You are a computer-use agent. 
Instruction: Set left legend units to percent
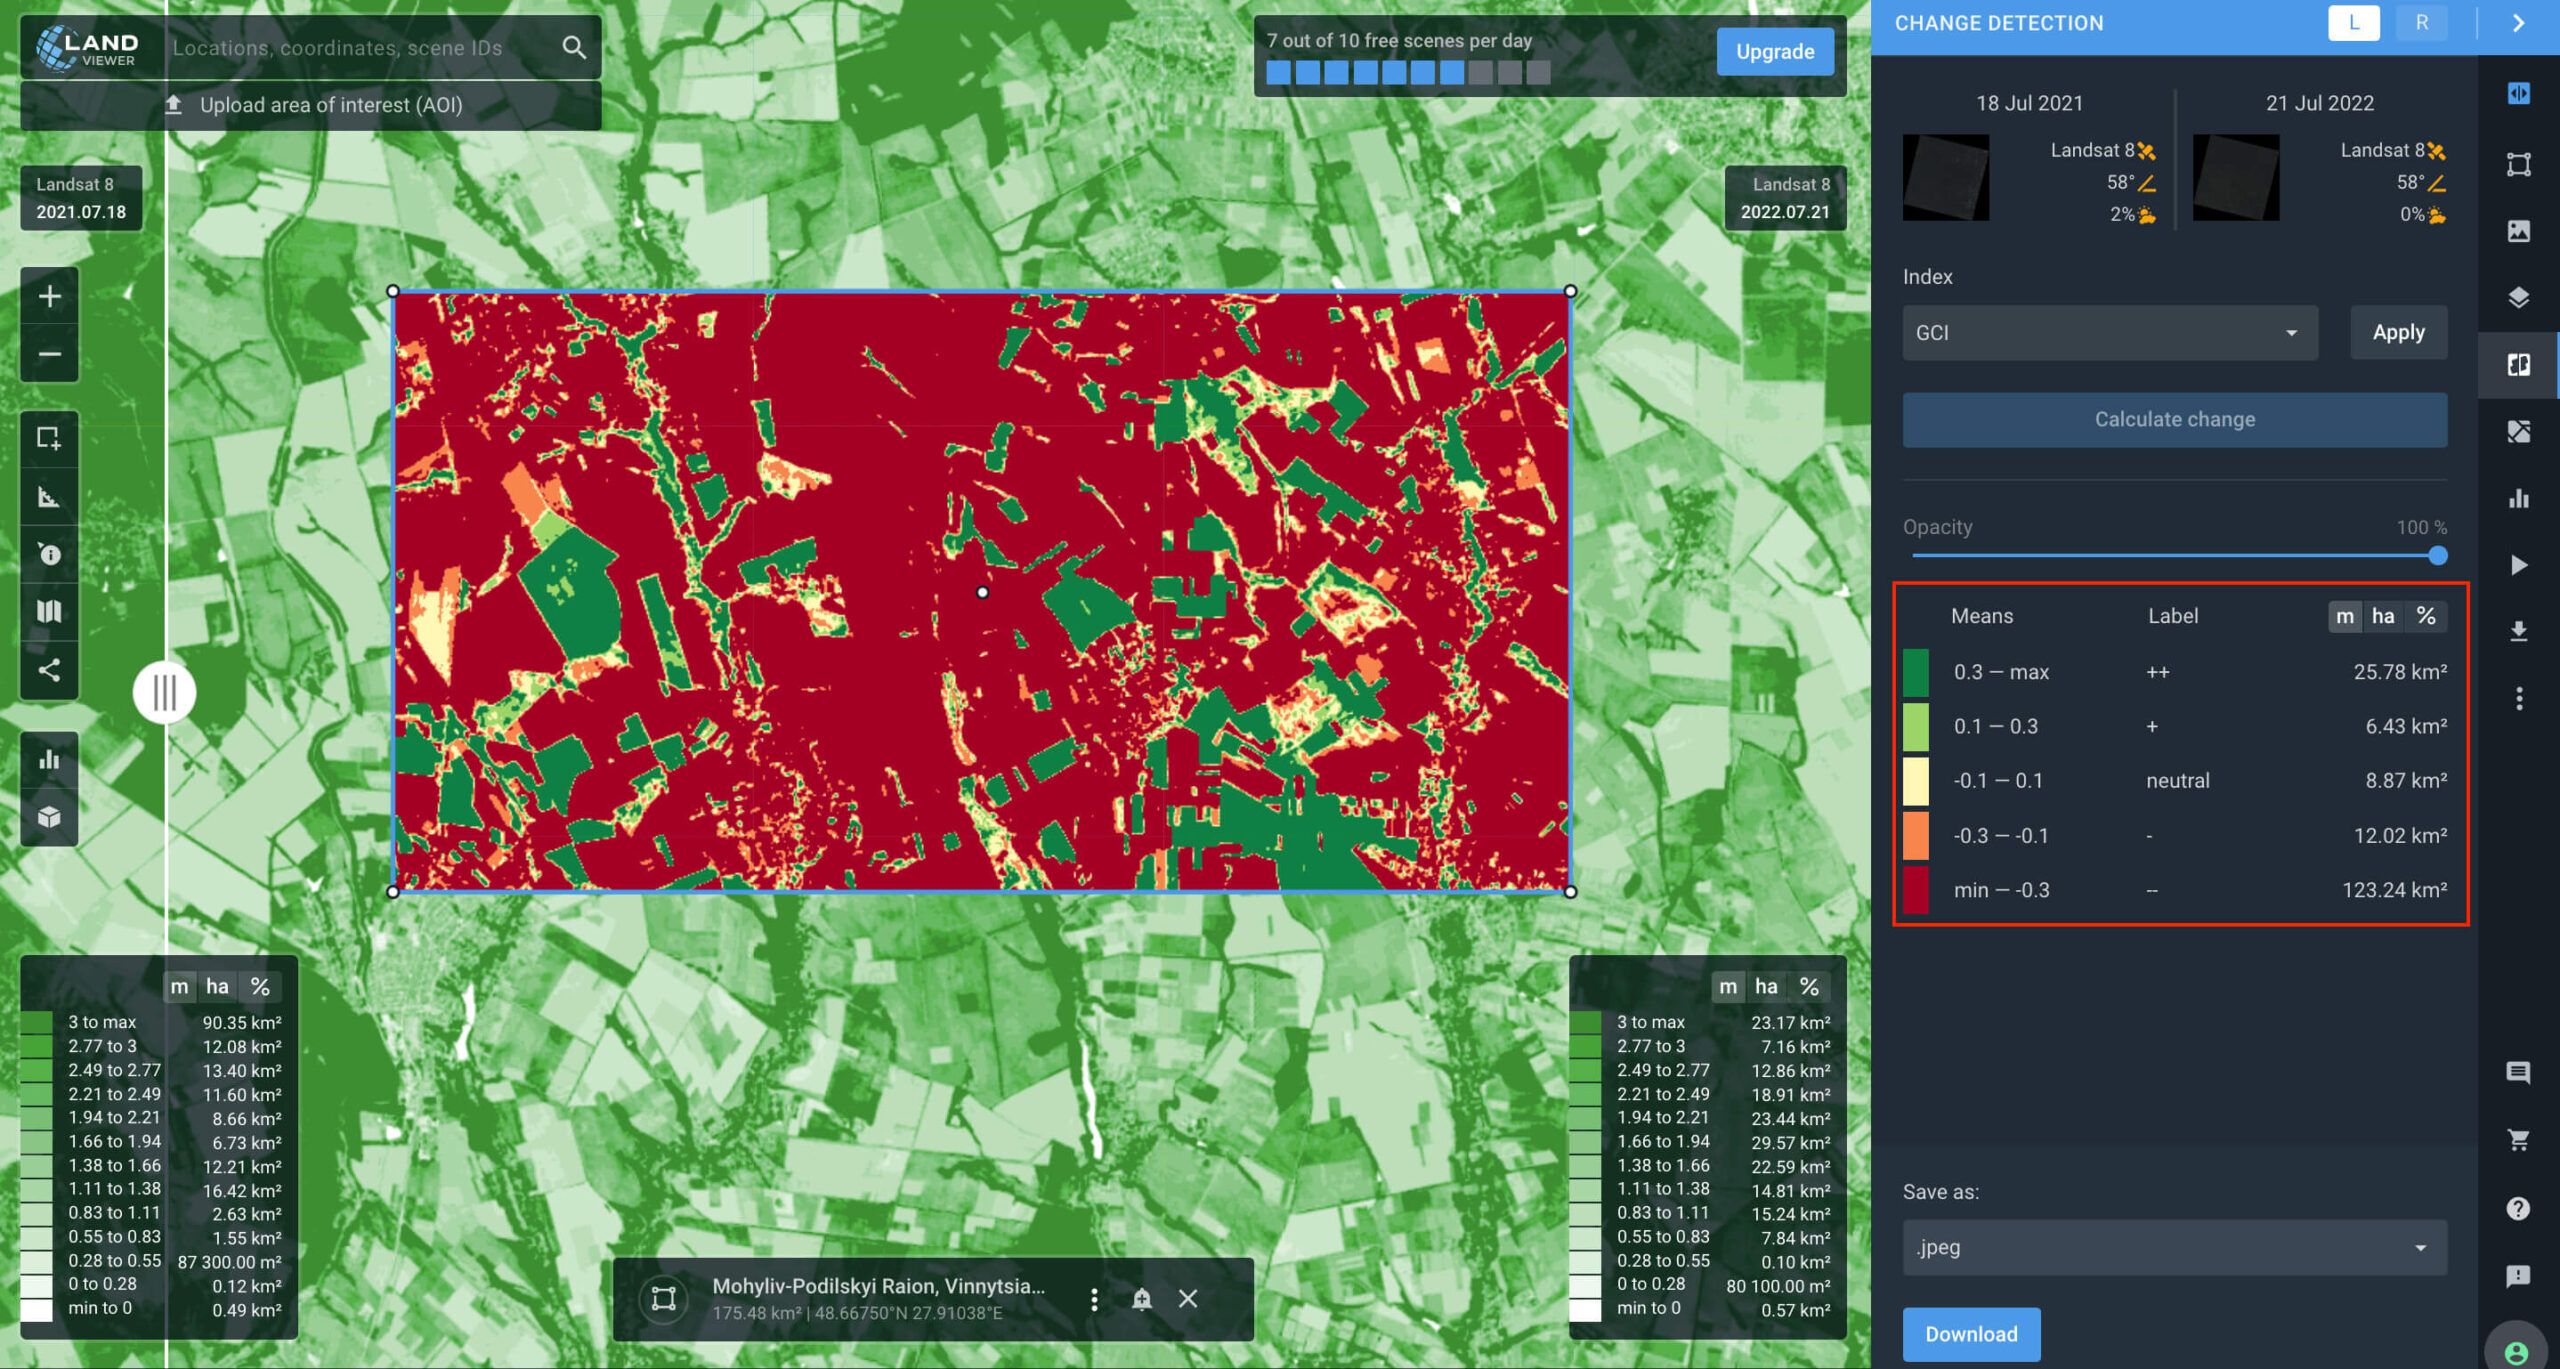click(260, 987)
